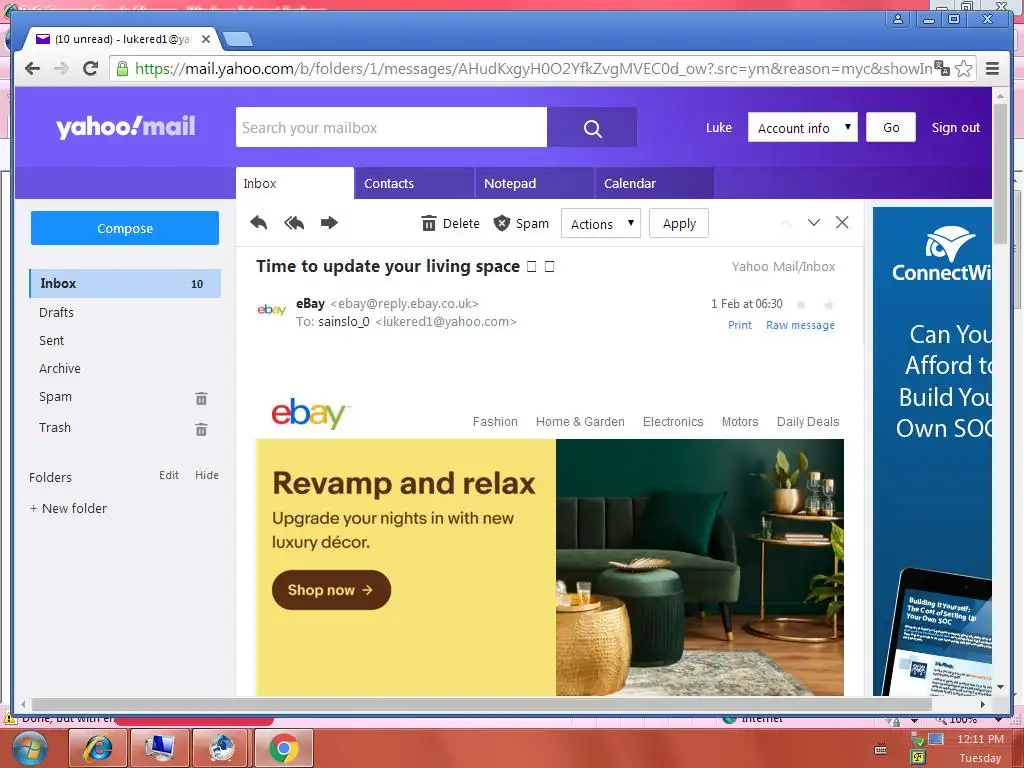Open a new browser tab

pyautogui.click(x=238, y=40)
